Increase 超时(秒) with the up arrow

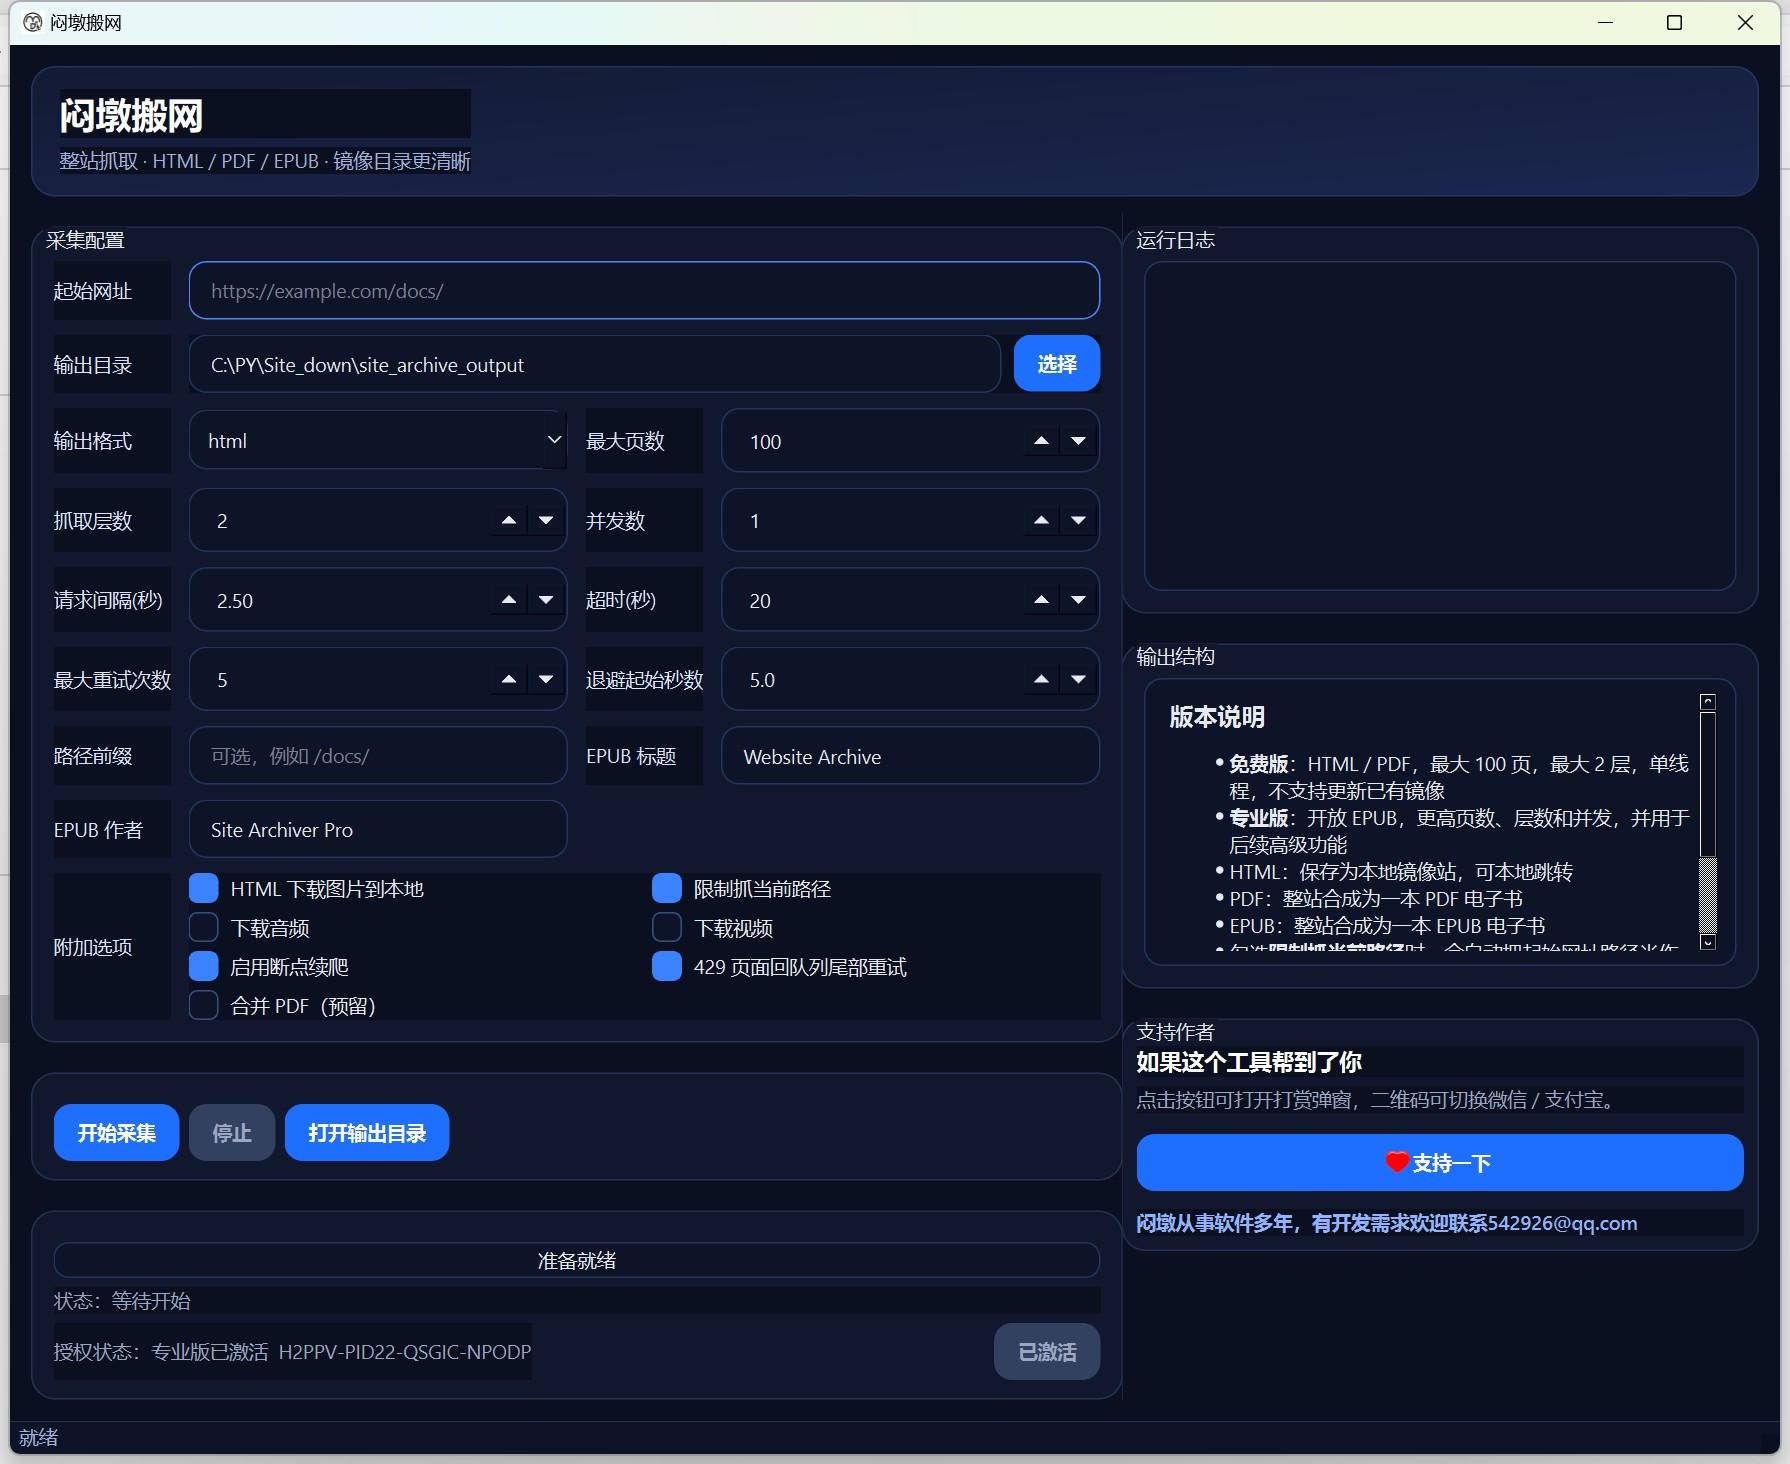tap(1040, 599)
